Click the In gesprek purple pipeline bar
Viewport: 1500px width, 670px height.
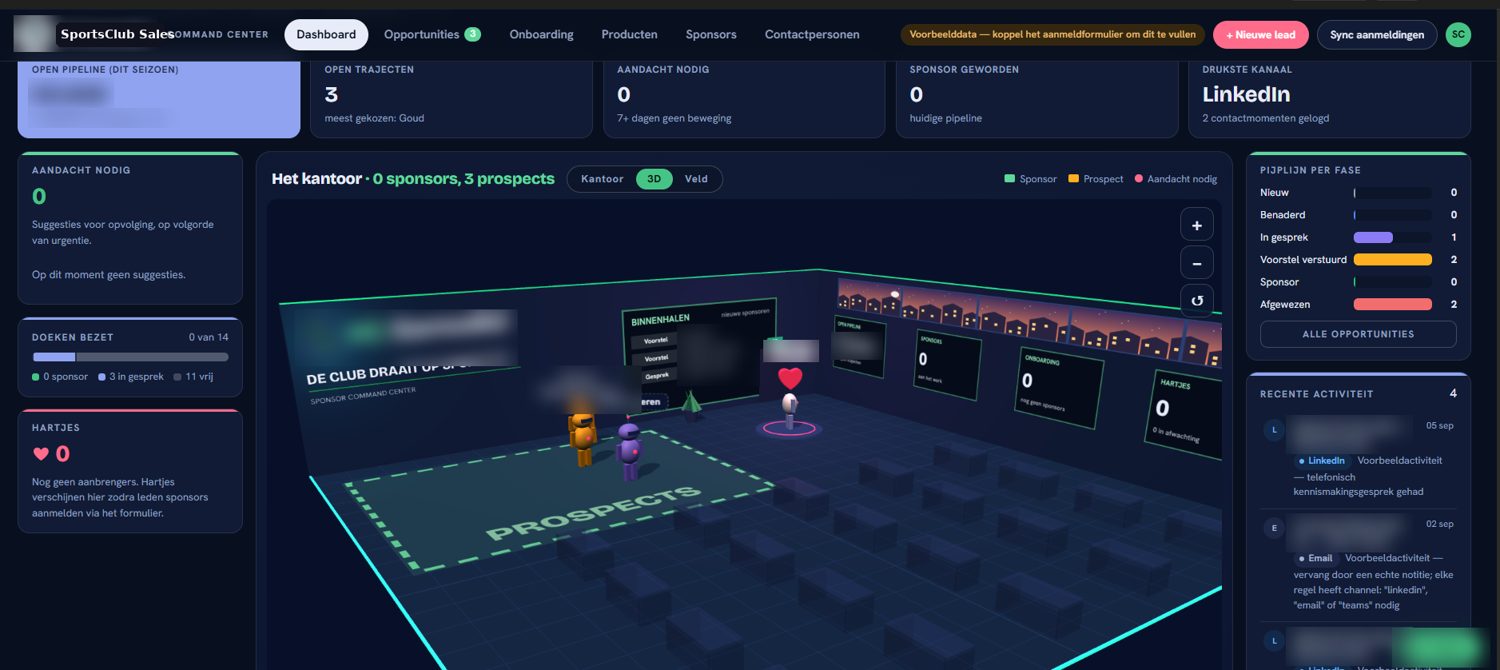1372,237
